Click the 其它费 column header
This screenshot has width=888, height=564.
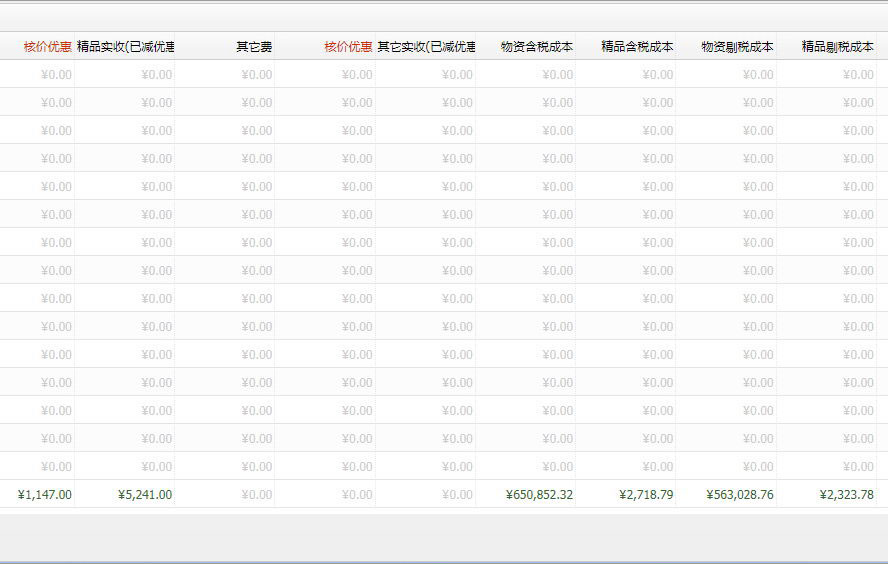[254, 46]
